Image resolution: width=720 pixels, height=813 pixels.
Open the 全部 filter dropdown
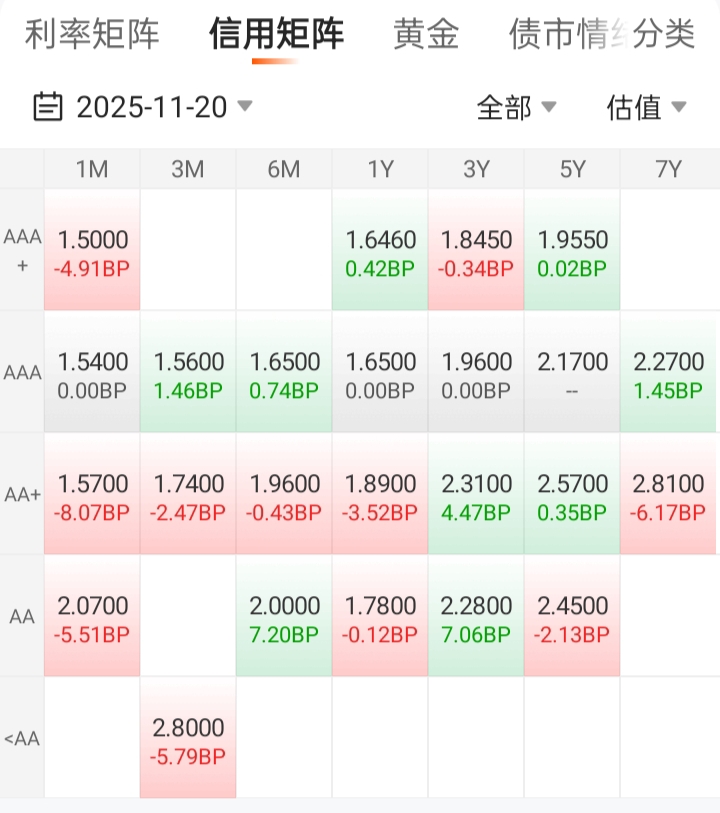tap(515, 107)
